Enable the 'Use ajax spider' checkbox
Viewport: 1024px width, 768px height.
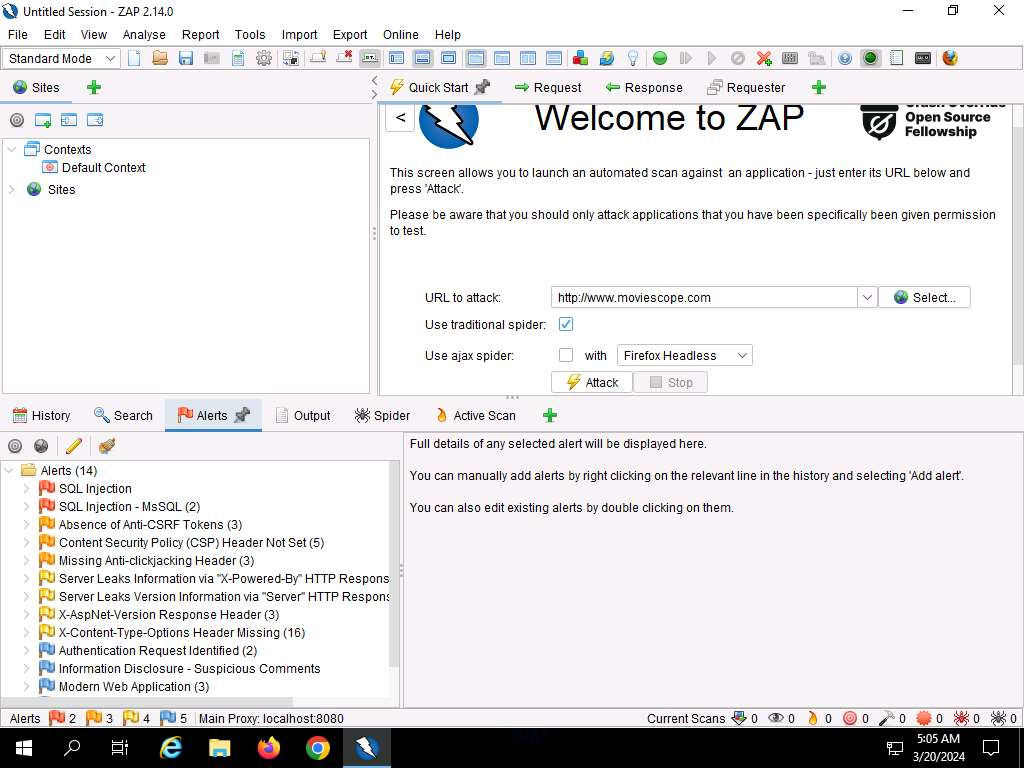[x=566, y=355]
